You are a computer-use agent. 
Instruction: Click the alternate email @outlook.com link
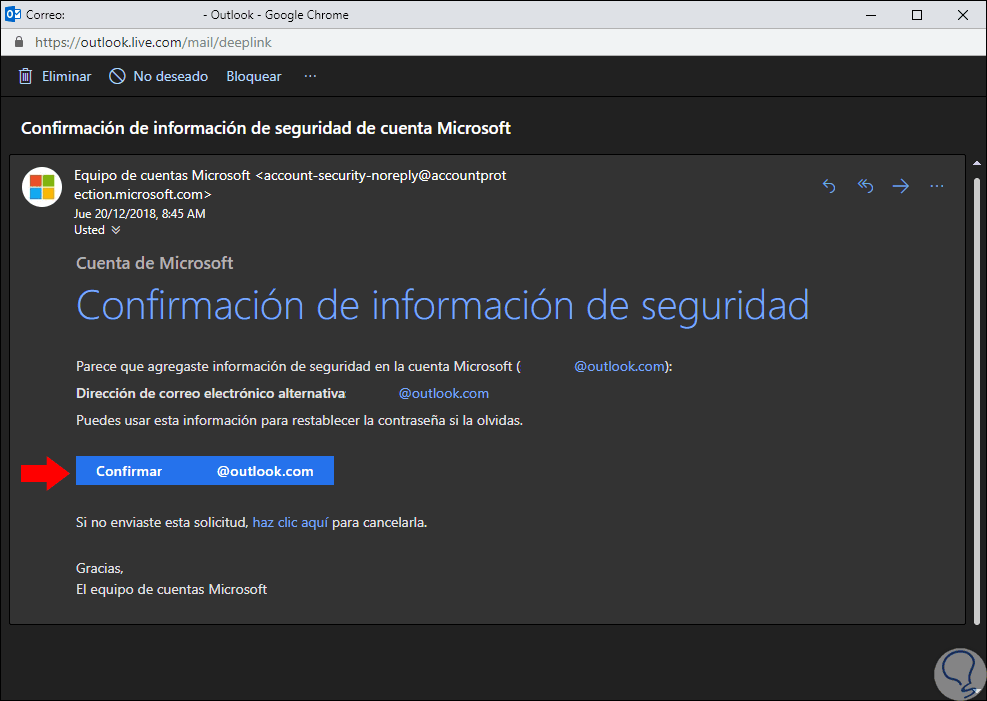(x=444, y=393)
